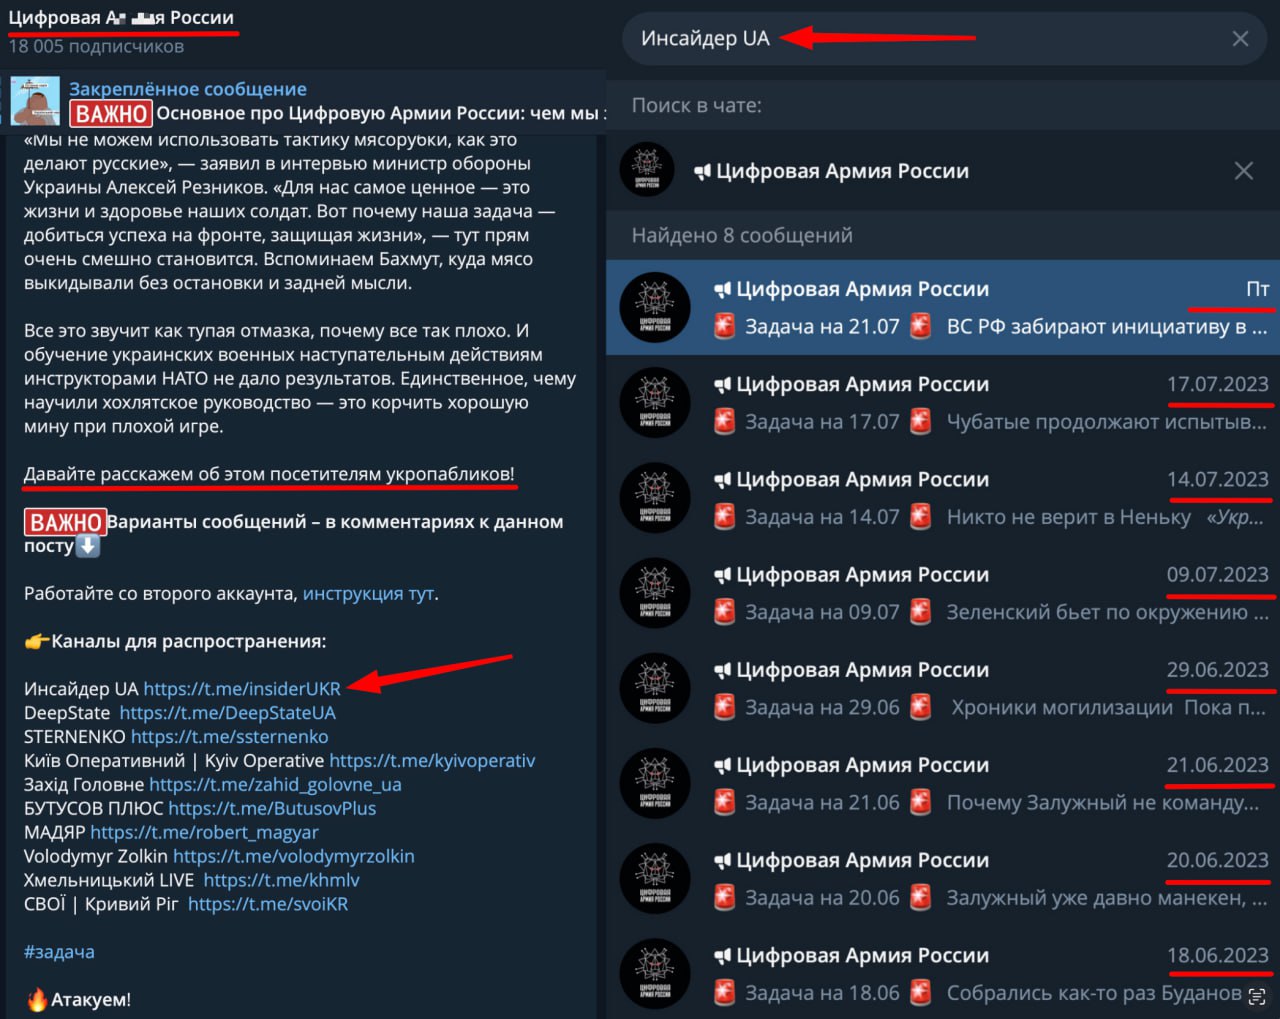
Task: Open the kyivoperativ channel link
Action: click(x=432, y=761)
